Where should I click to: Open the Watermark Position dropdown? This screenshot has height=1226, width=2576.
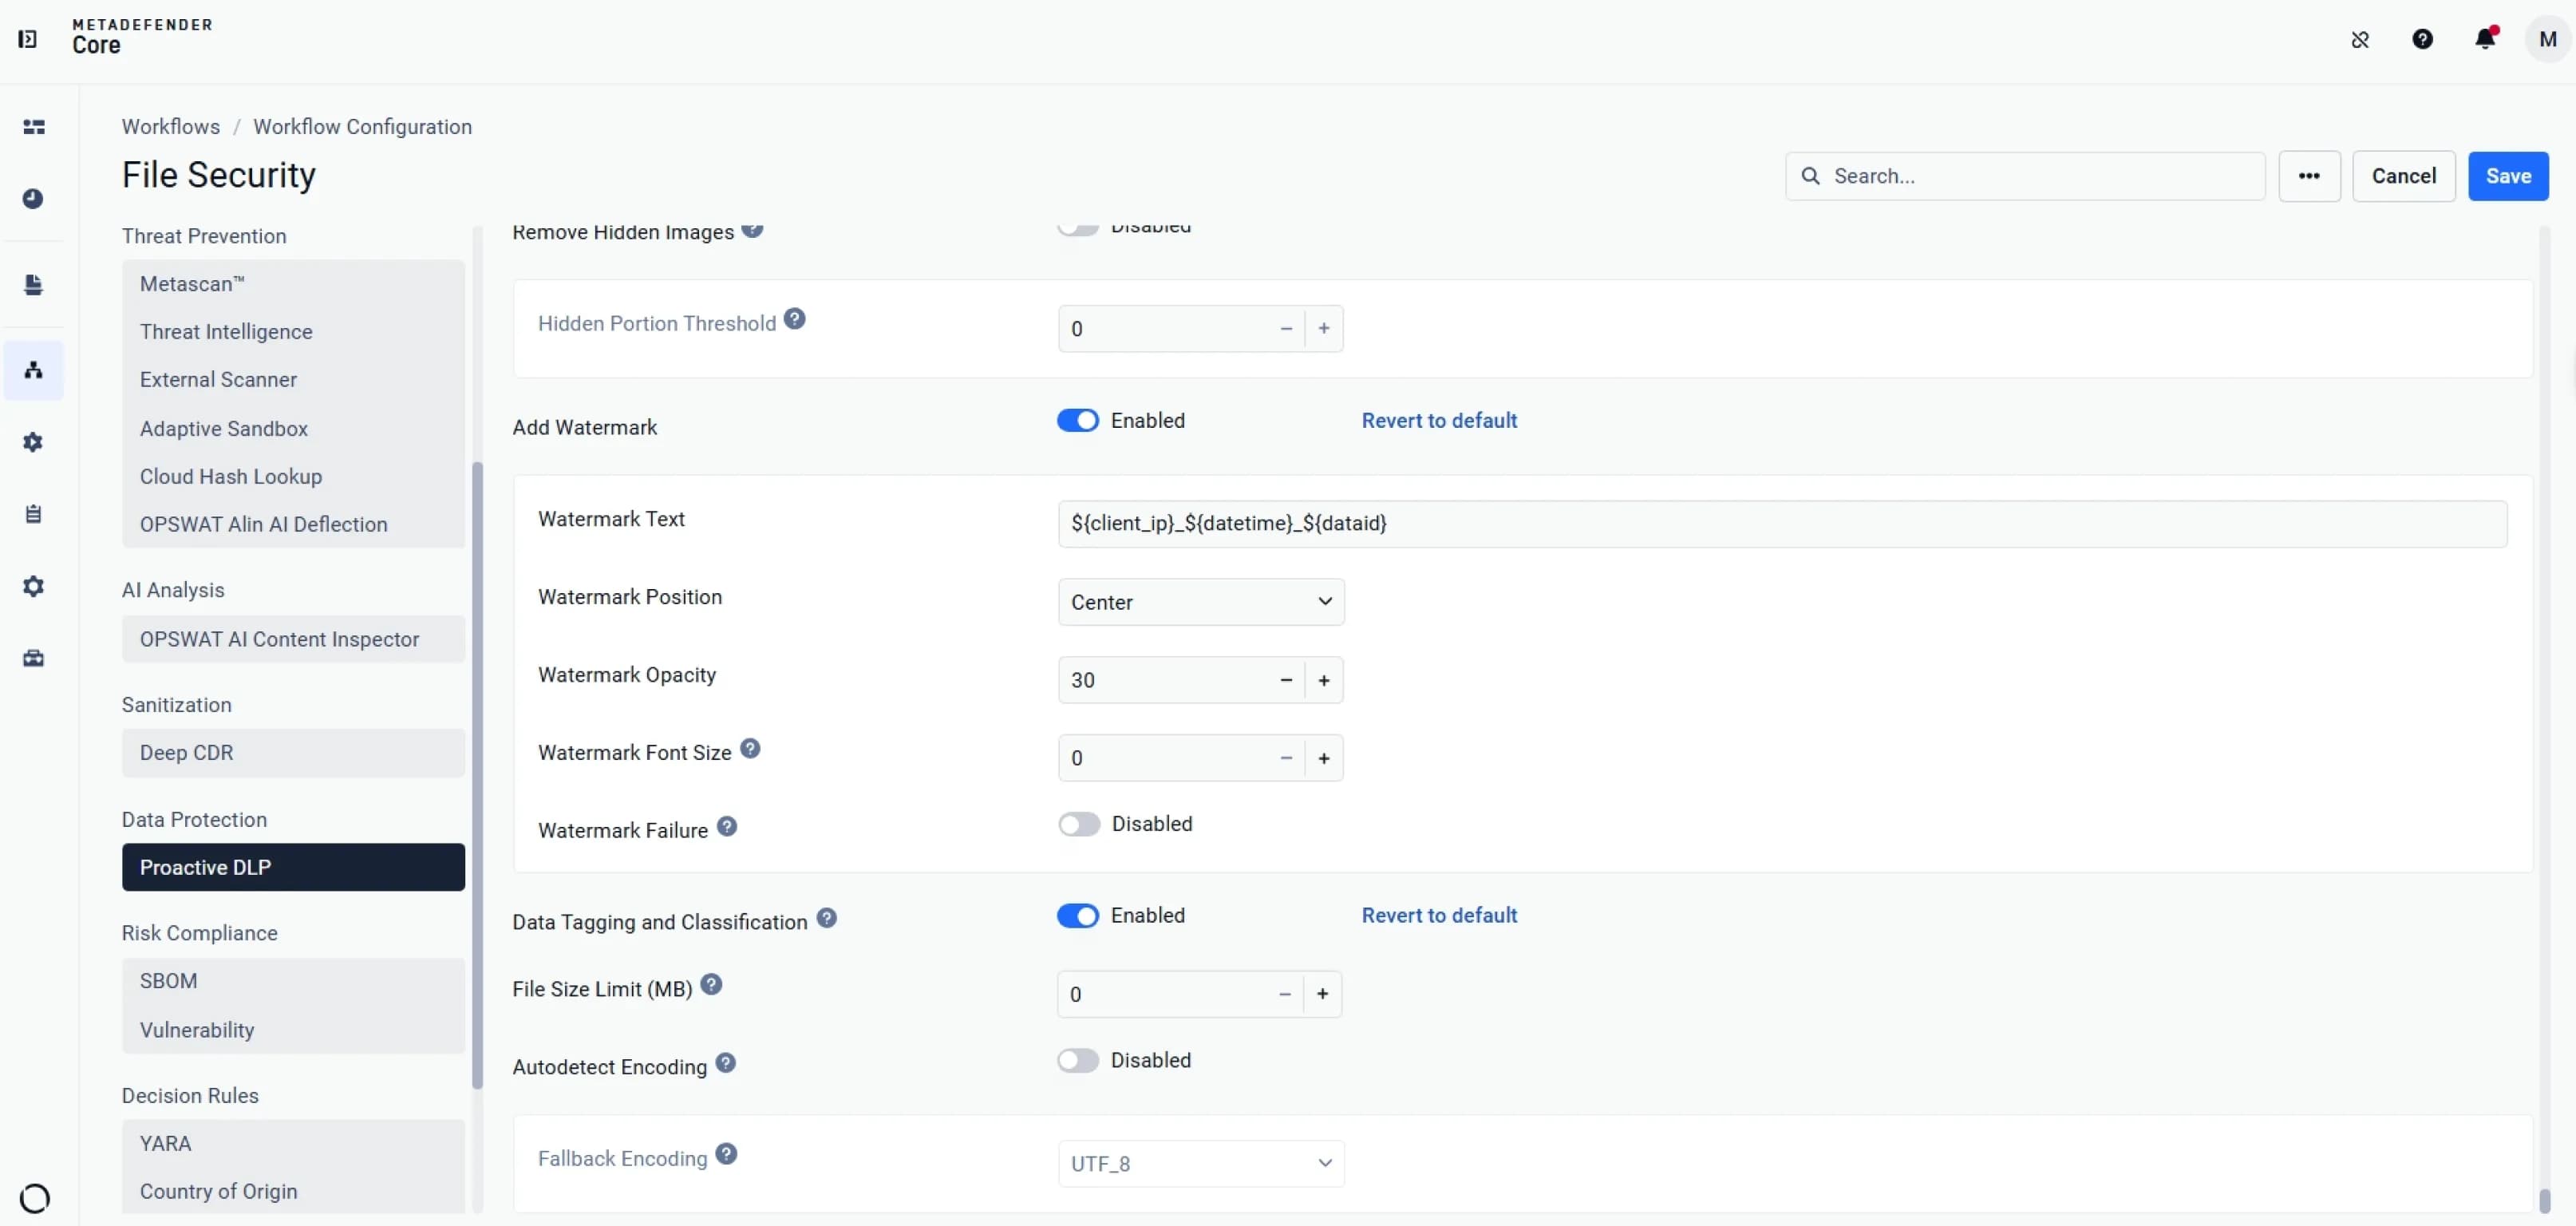tap(1201, 602)
